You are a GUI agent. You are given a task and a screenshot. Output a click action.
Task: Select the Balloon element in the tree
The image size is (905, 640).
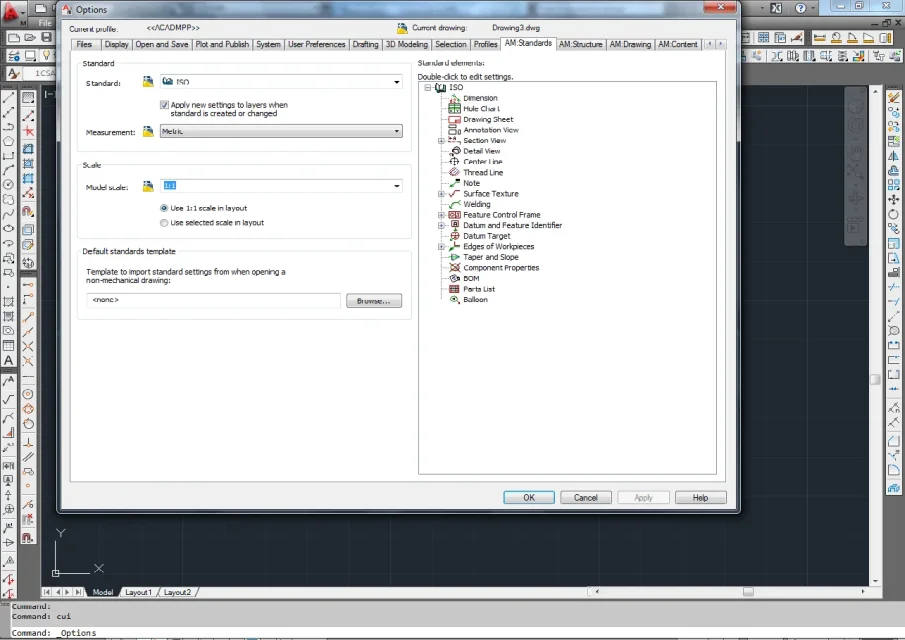pos(475,300)
